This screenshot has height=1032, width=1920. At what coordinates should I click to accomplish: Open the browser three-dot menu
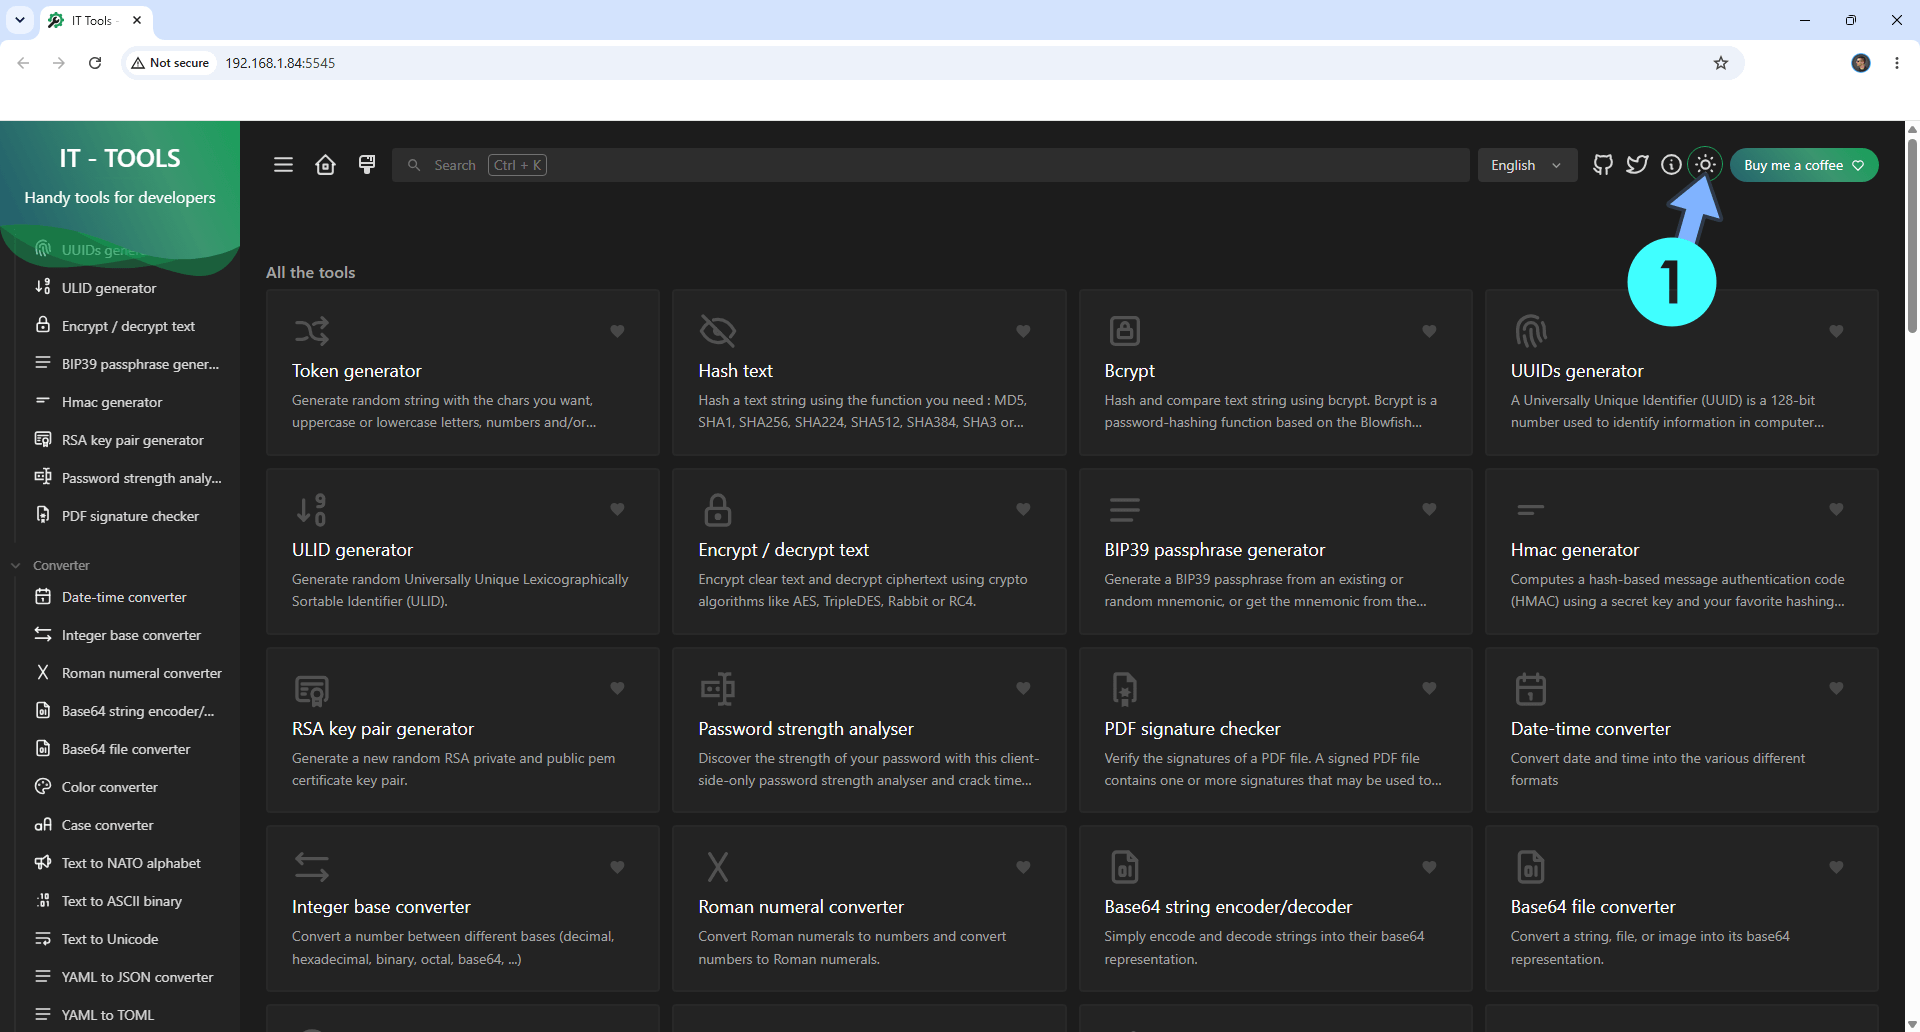(1897, 63)
